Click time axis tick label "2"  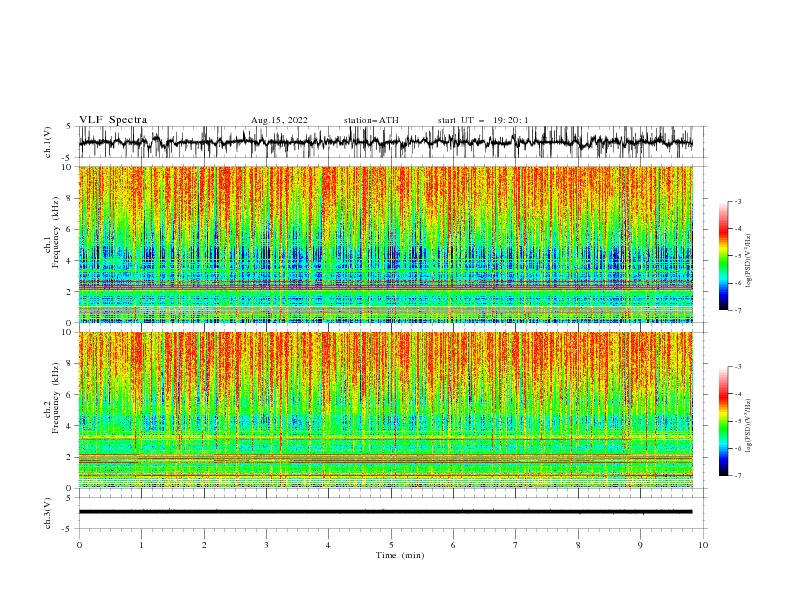204,545
